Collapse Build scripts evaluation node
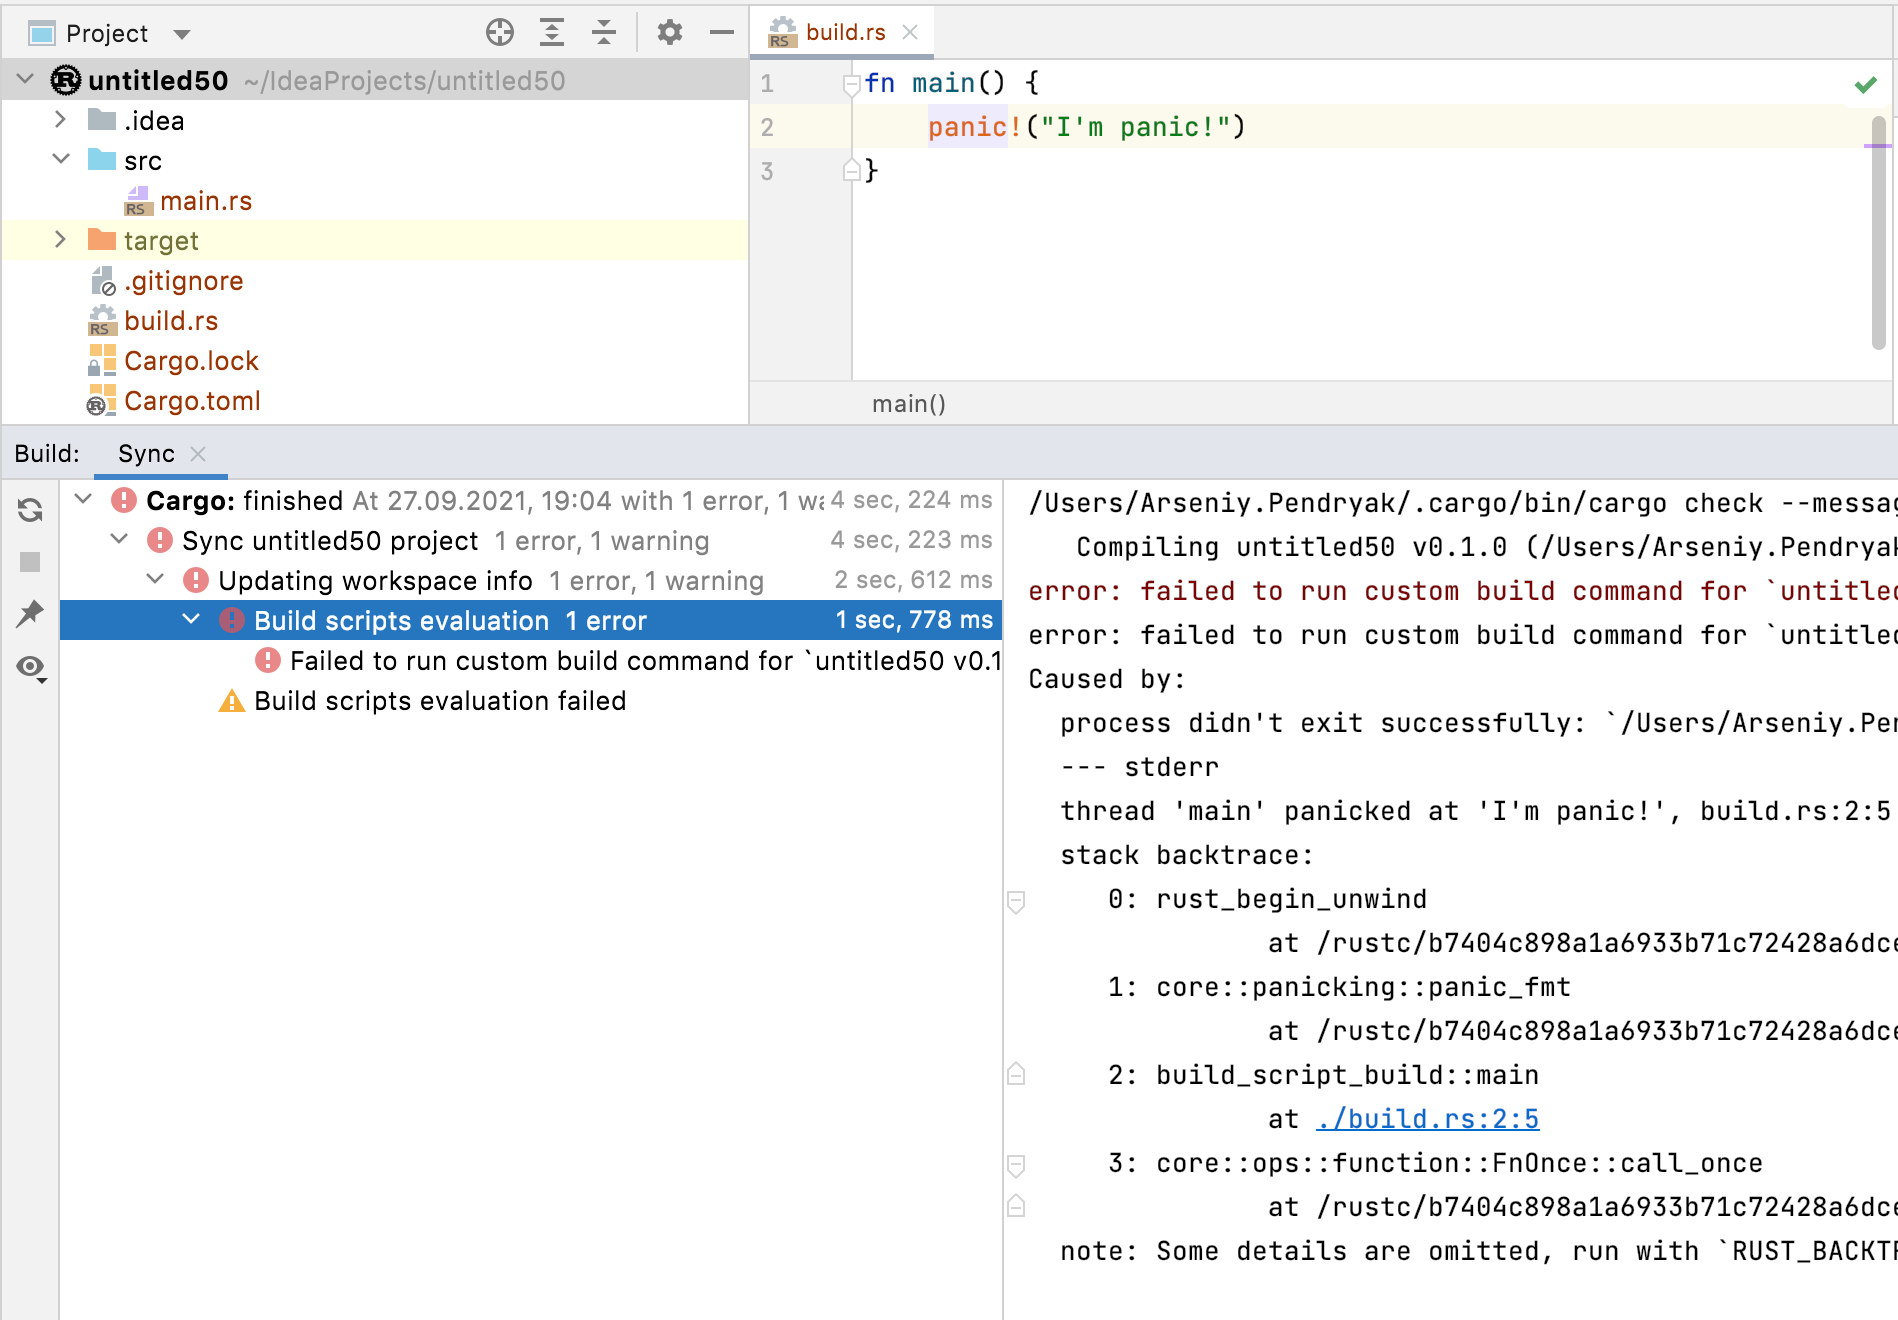This screenshot has height=1320, width=1898. tap(192, 619)
